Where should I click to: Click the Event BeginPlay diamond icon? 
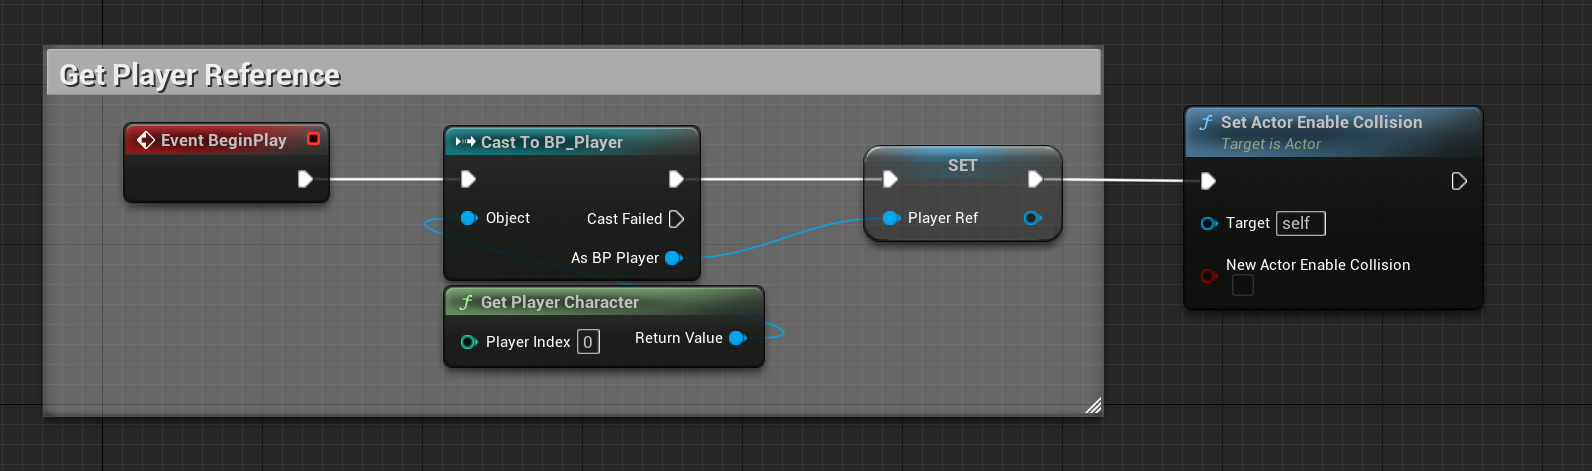coord(146,140)
